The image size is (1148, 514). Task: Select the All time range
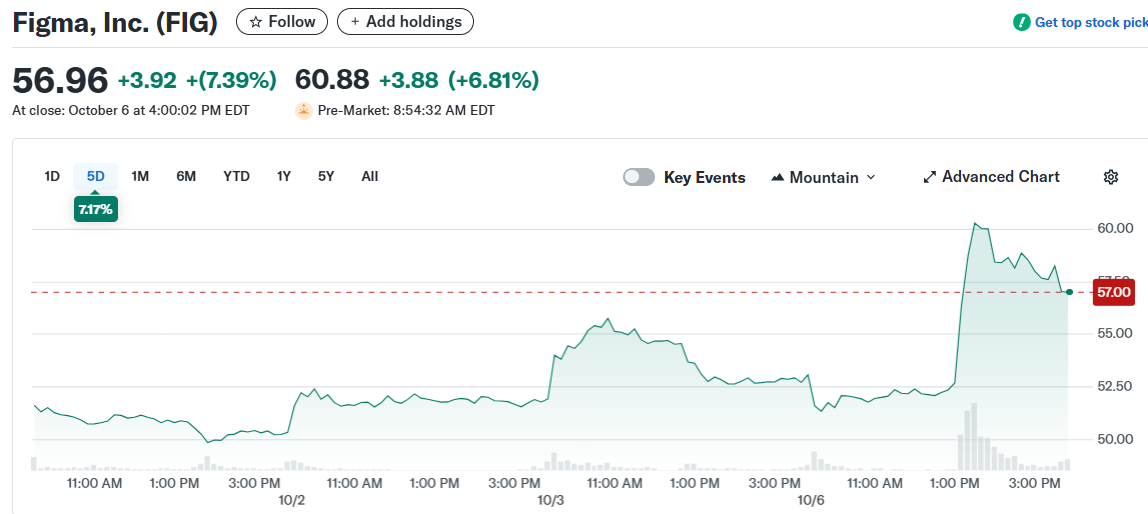coord(370,176)
